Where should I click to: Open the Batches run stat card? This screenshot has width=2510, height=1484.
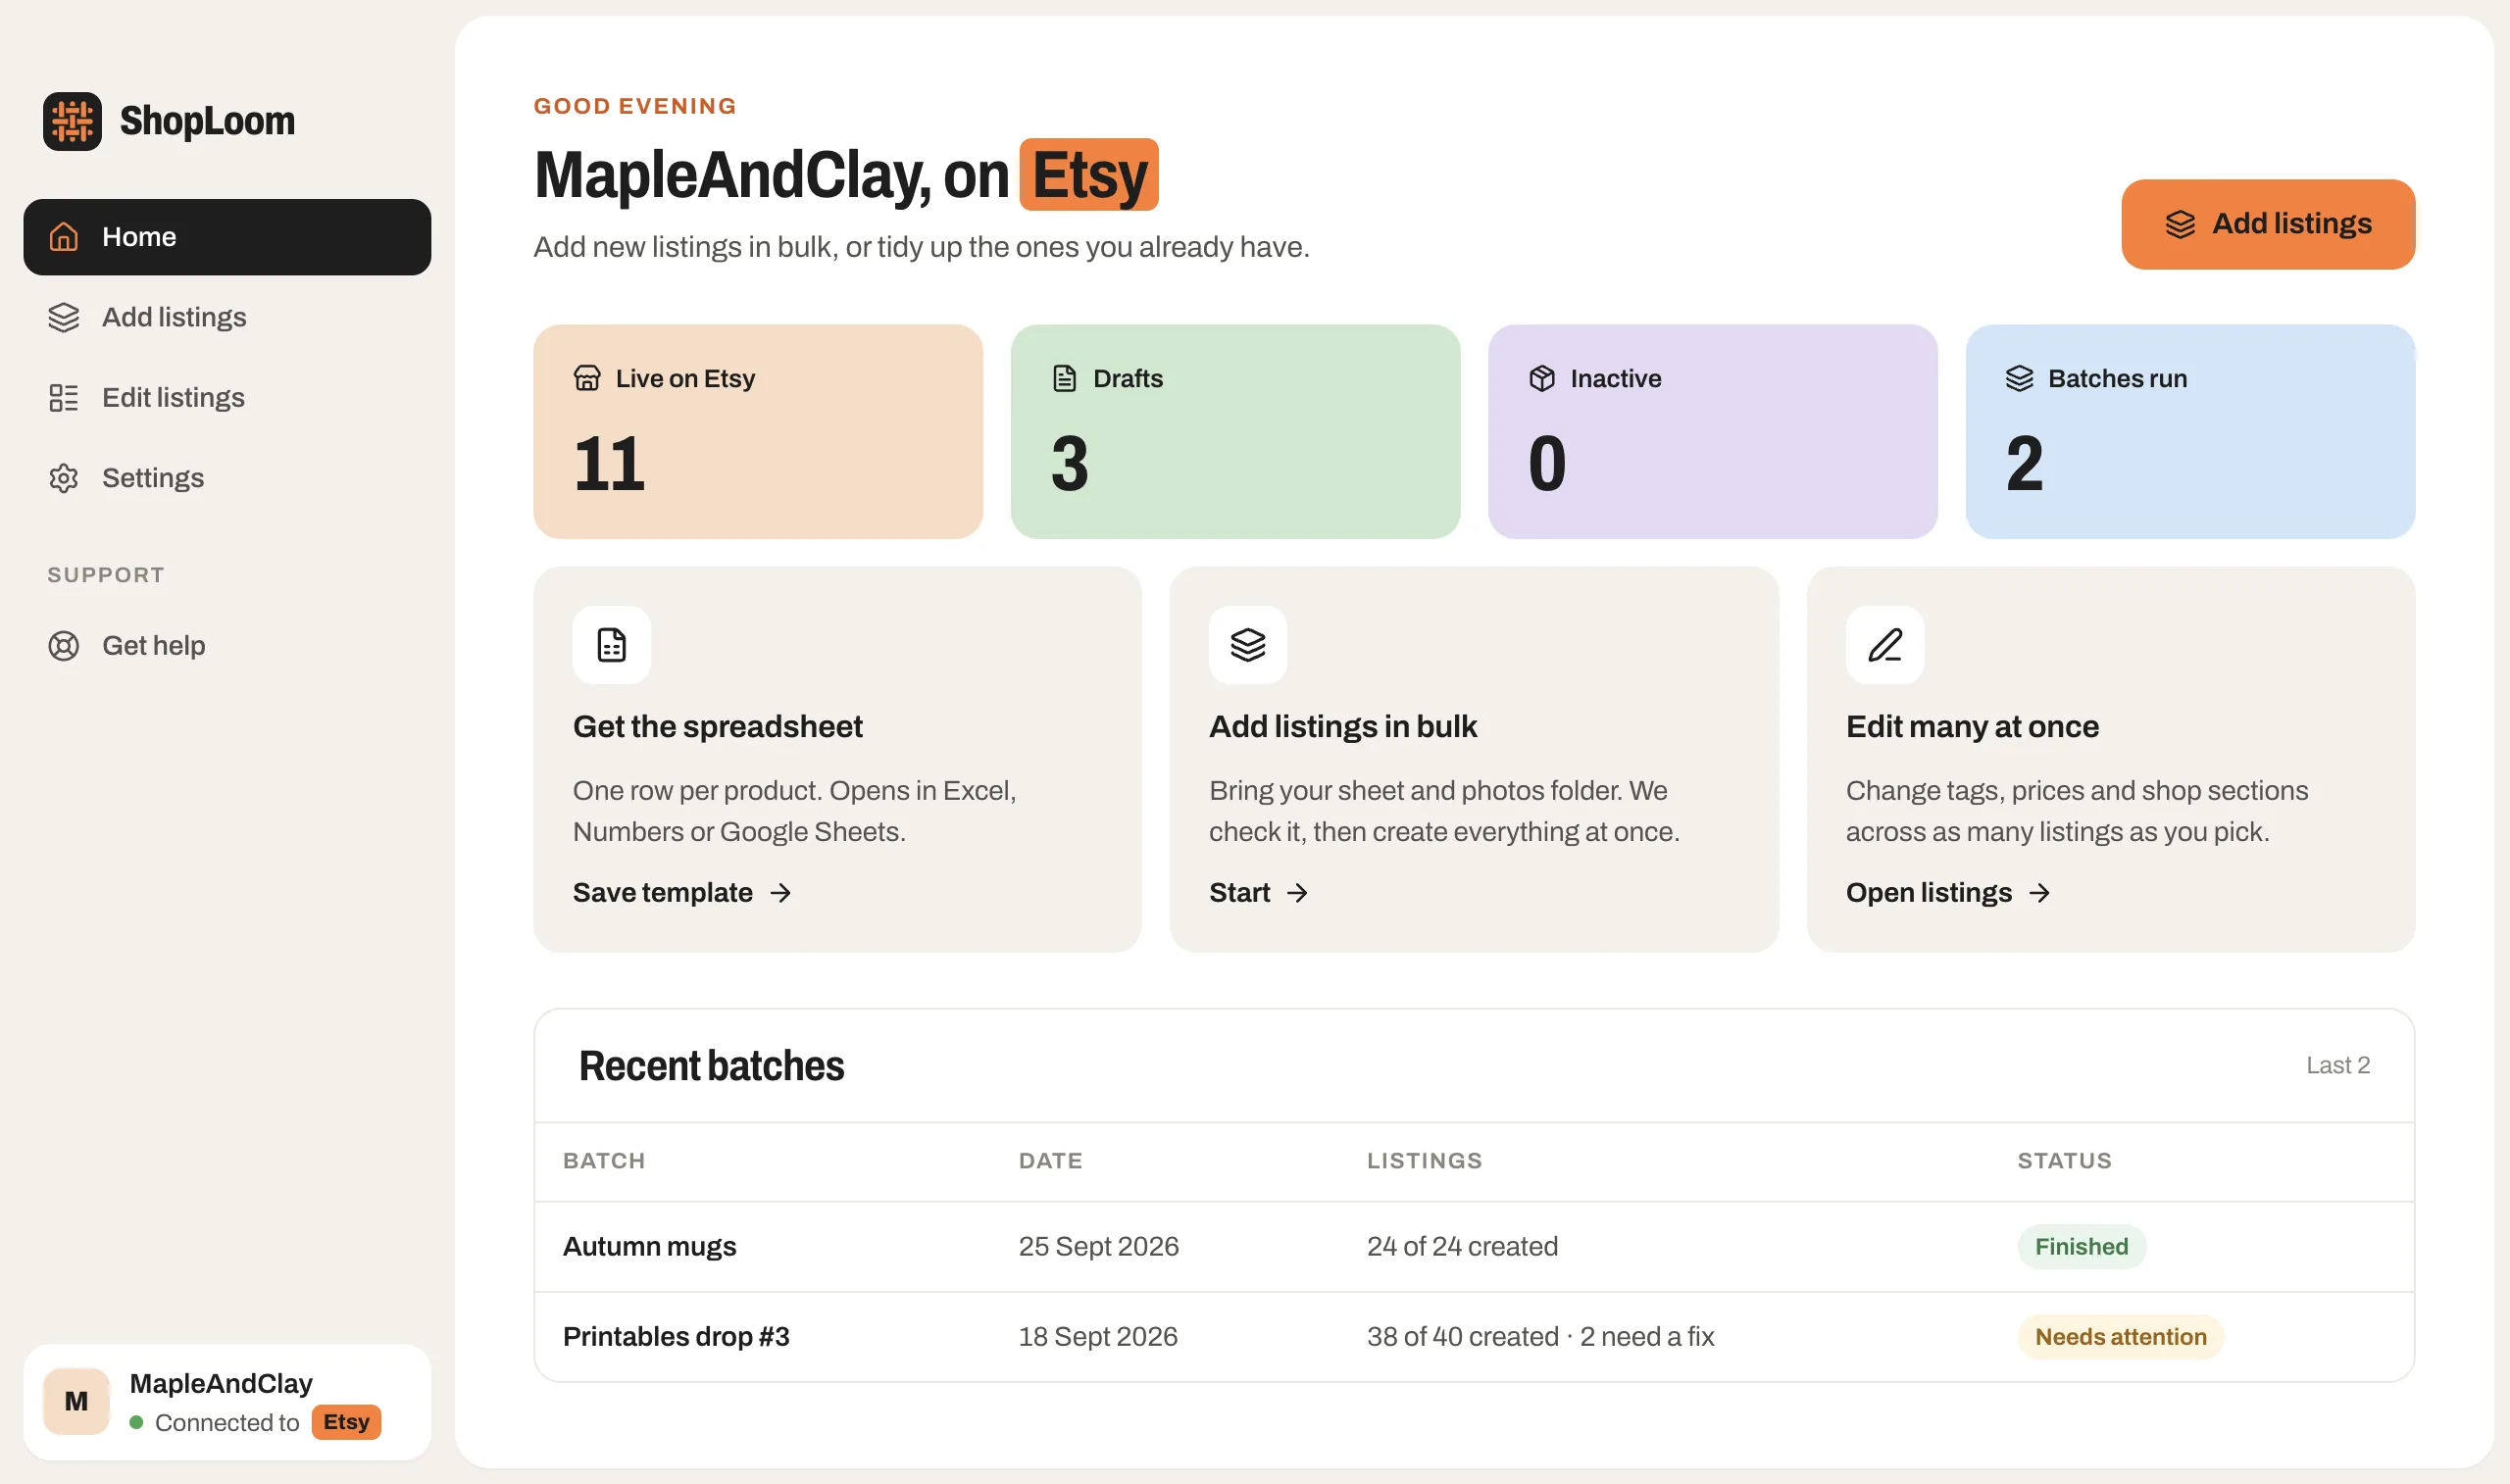point(2190,432)
